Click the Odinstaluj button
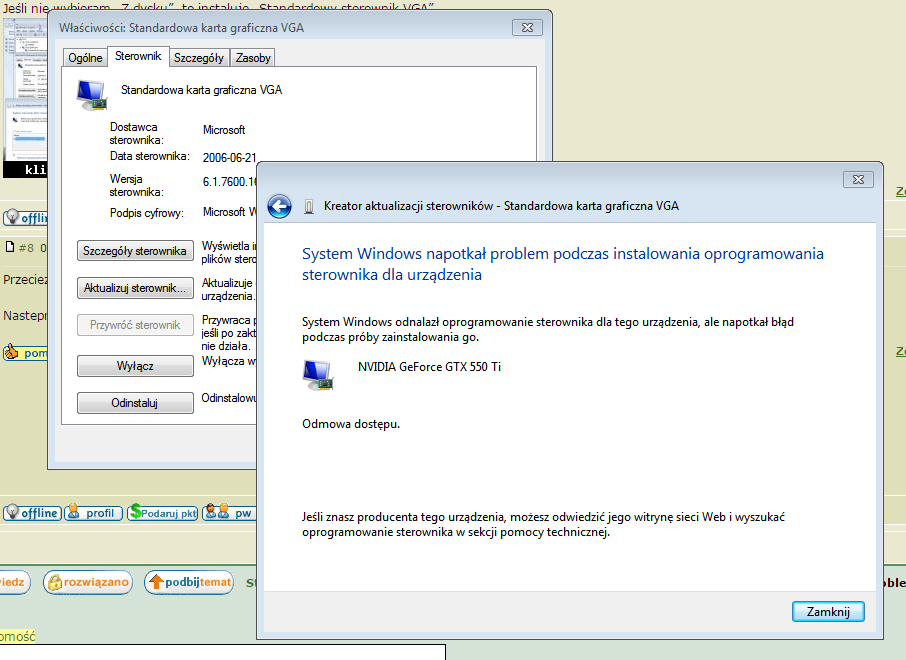The height and width of the screenshot is (660, 906). click(135, 403)
